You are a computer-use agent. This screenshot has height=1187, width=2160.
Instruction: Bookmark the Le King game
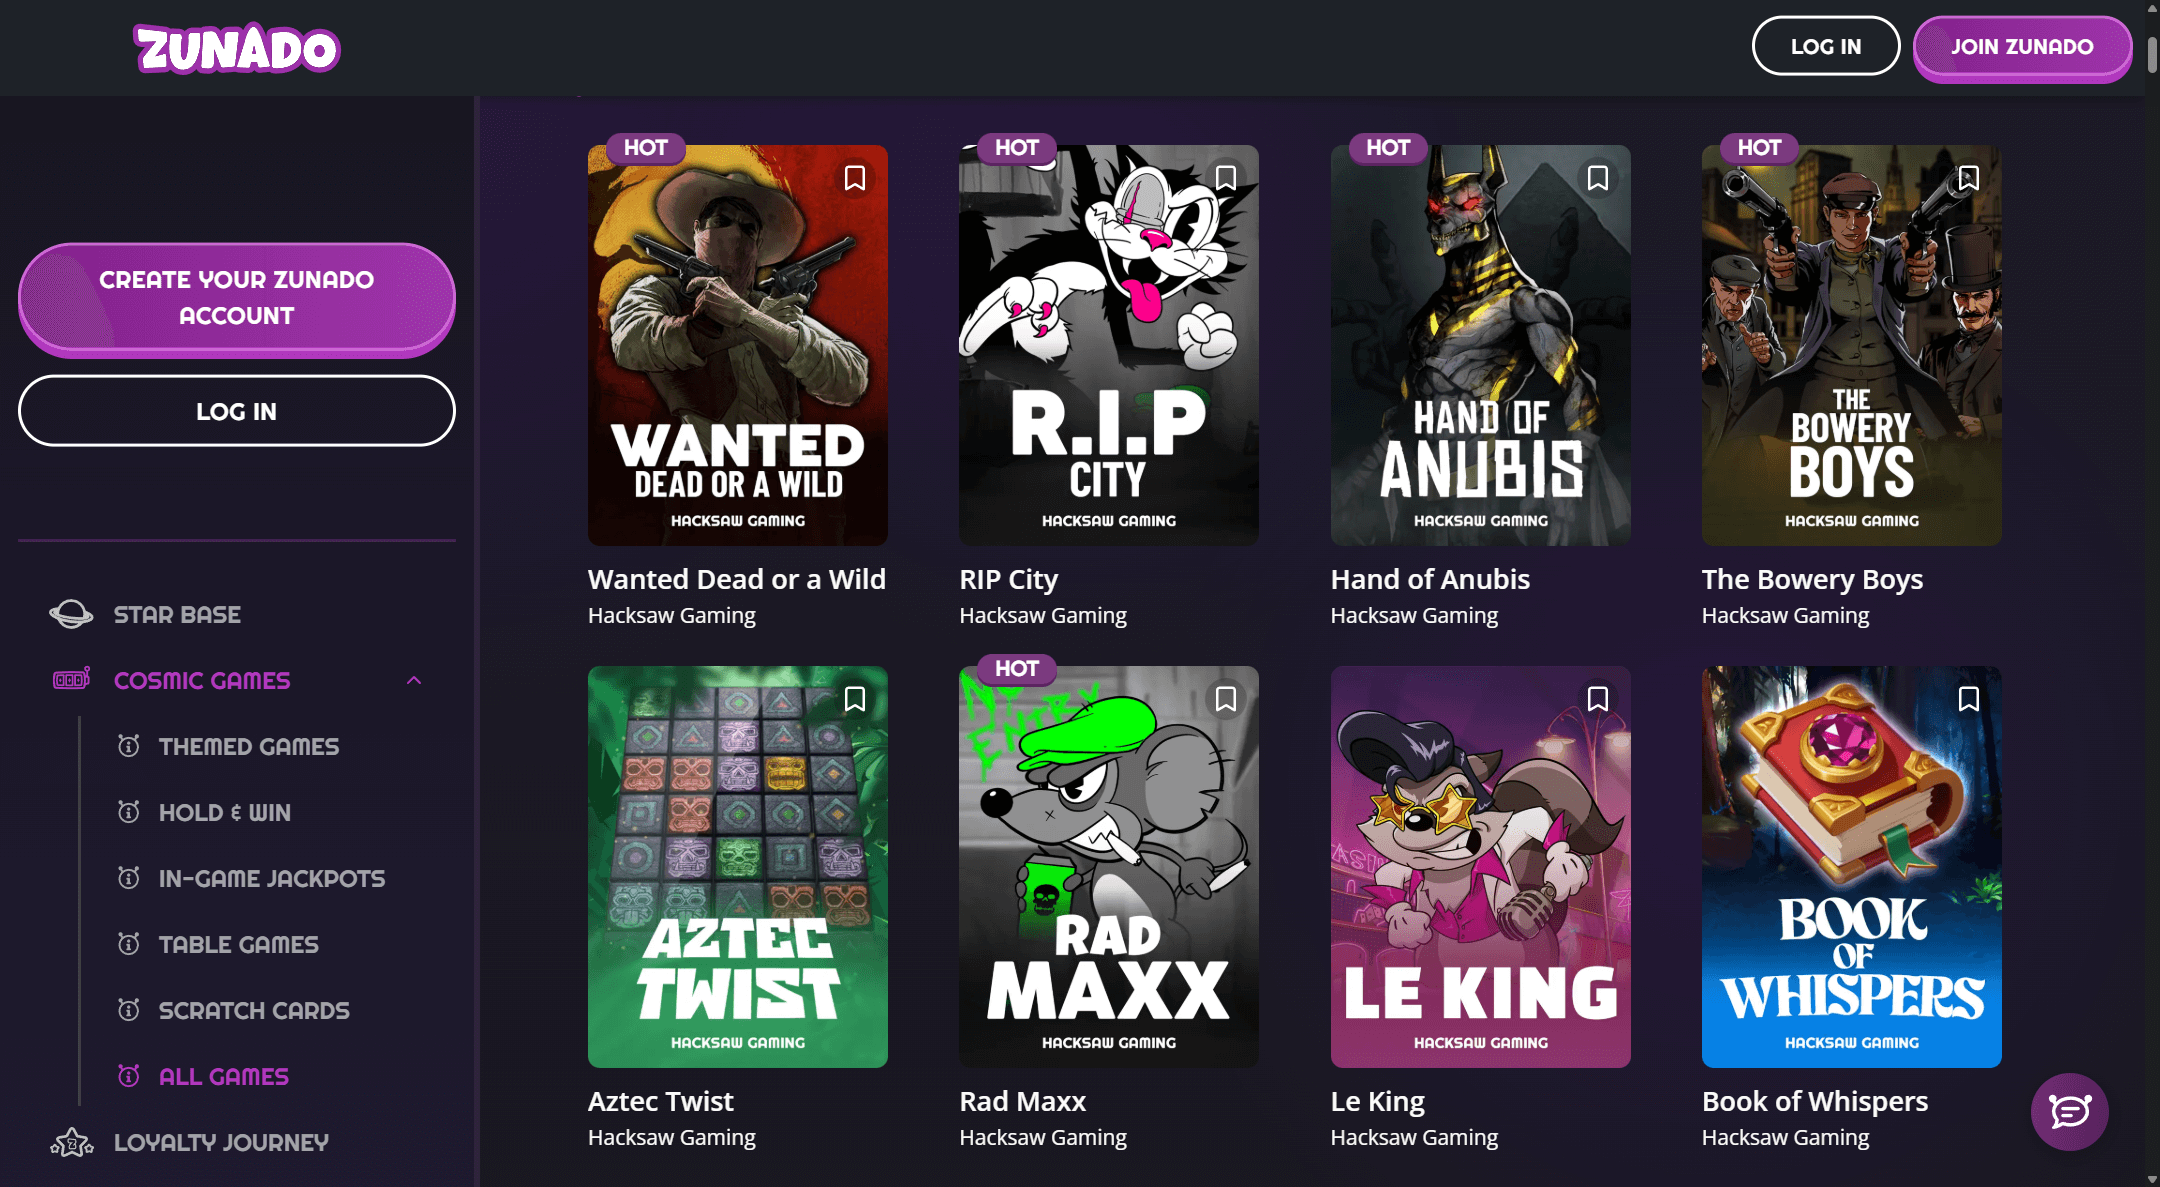pos(1598,699)
